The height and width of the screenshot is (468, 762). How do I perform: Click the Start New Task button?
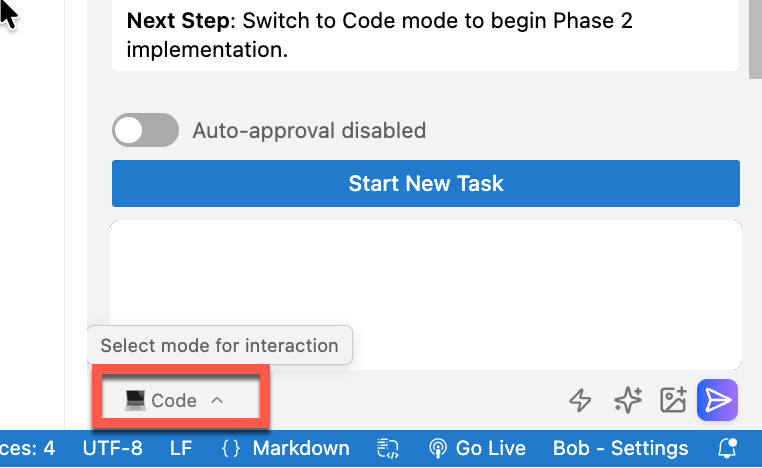(x=425, y=184)
